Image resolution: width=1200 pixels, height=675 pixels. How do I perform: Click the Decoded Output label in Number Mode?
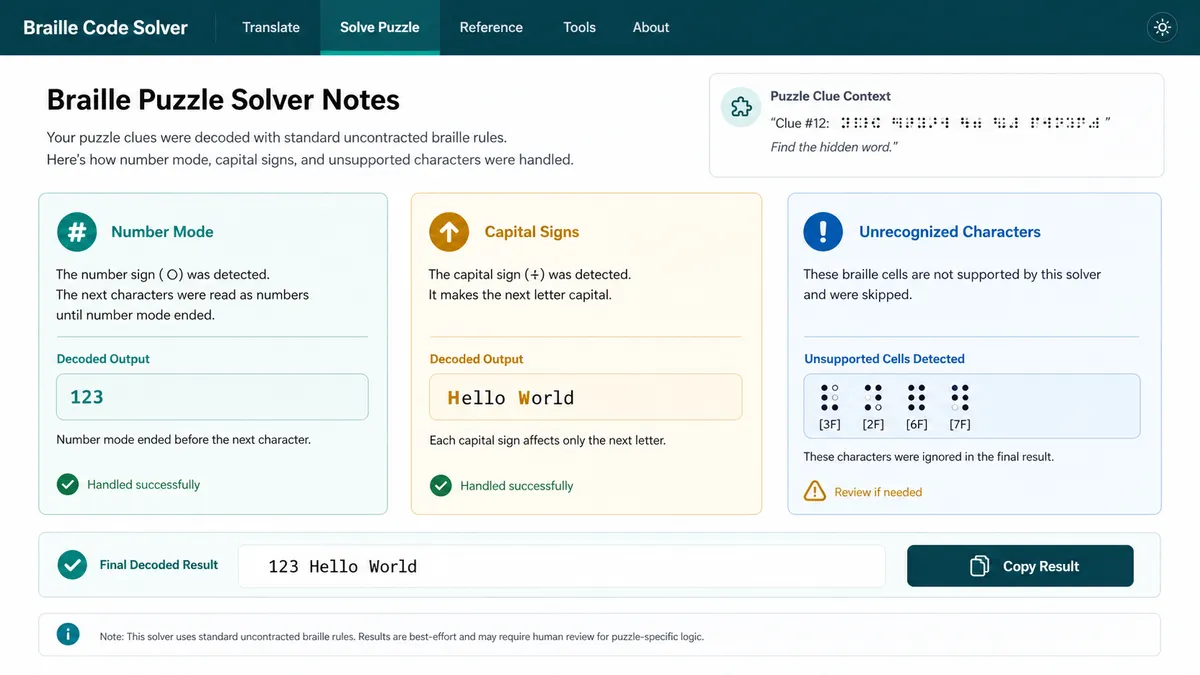[x=103, y=359]
